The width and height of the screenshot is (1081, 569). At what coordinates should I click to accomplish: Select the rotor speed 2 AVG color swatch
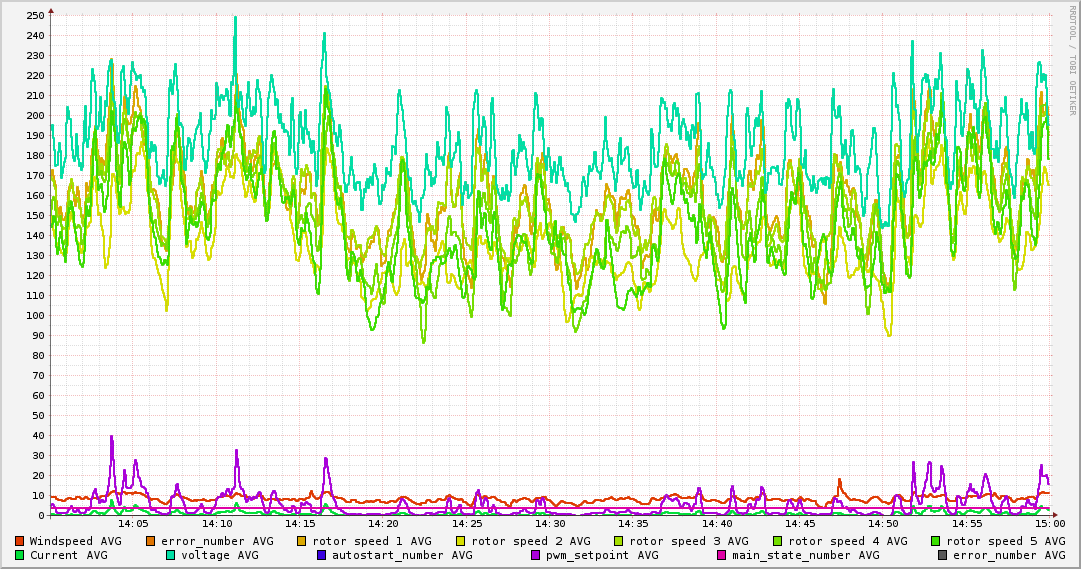(461, 541)
